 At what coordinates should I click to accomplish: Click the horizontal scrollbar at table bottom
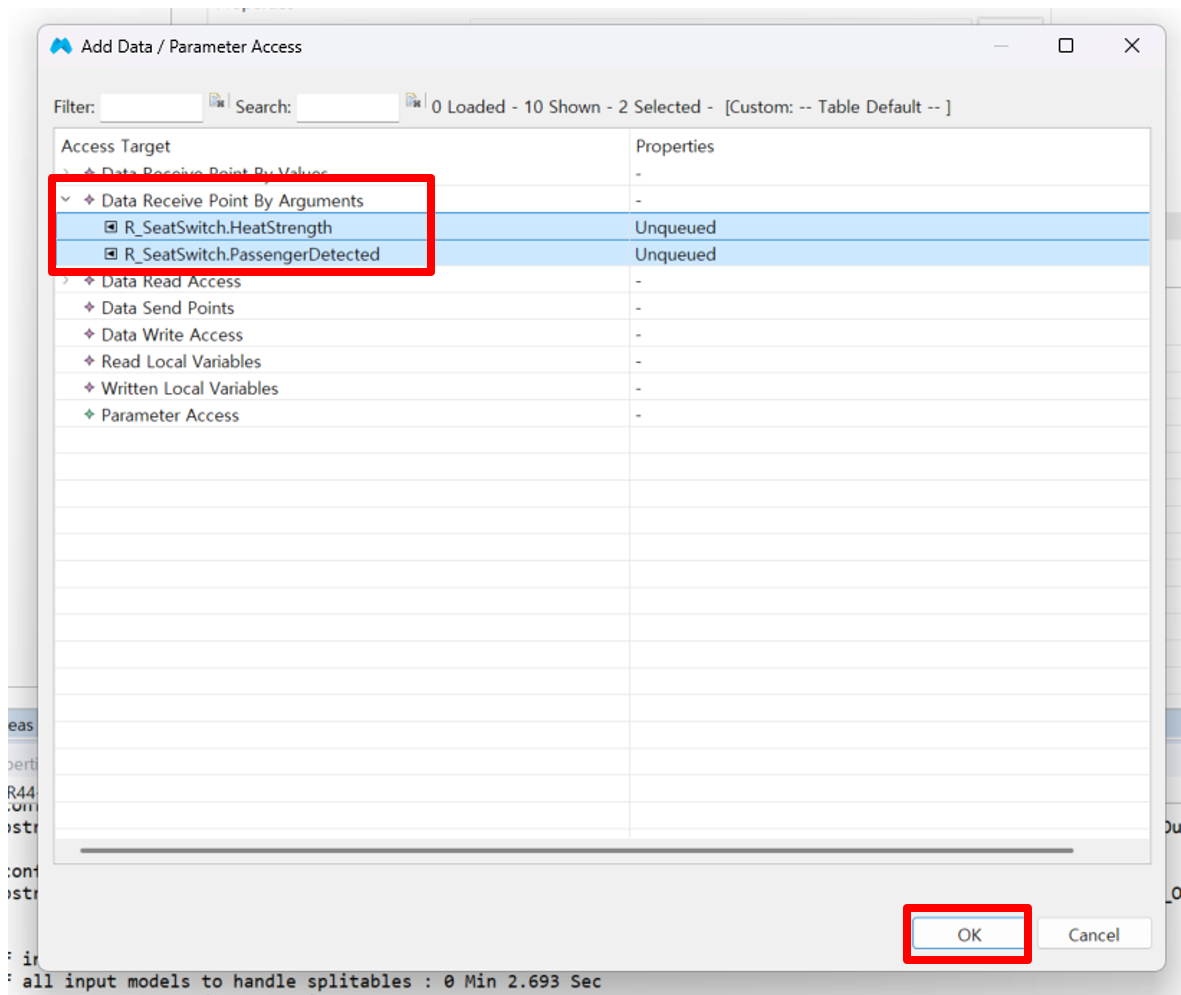576,851
